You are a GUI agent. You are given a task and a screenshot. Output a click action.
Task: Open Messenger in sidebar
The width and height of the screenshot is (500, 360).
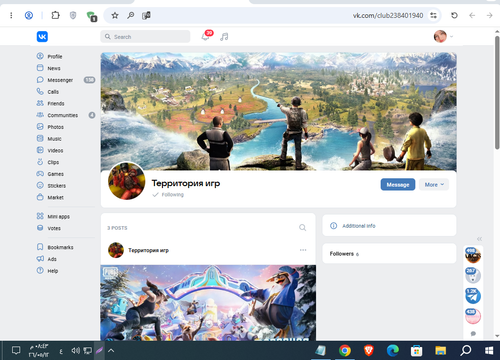[60, 80]
